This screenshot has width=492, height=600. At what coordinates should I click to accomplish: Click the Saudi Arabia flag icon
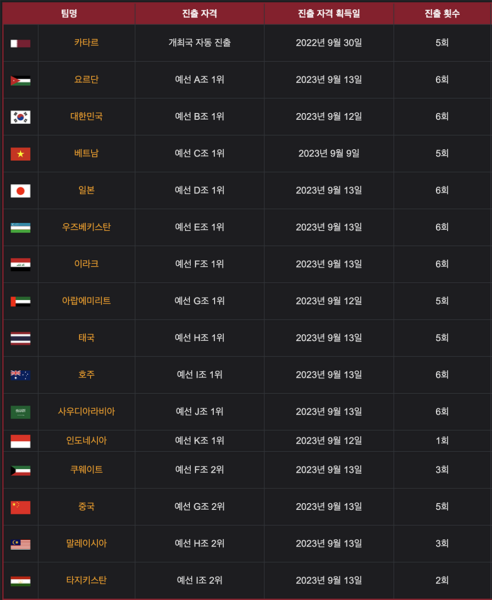click(x=20, y=412)
